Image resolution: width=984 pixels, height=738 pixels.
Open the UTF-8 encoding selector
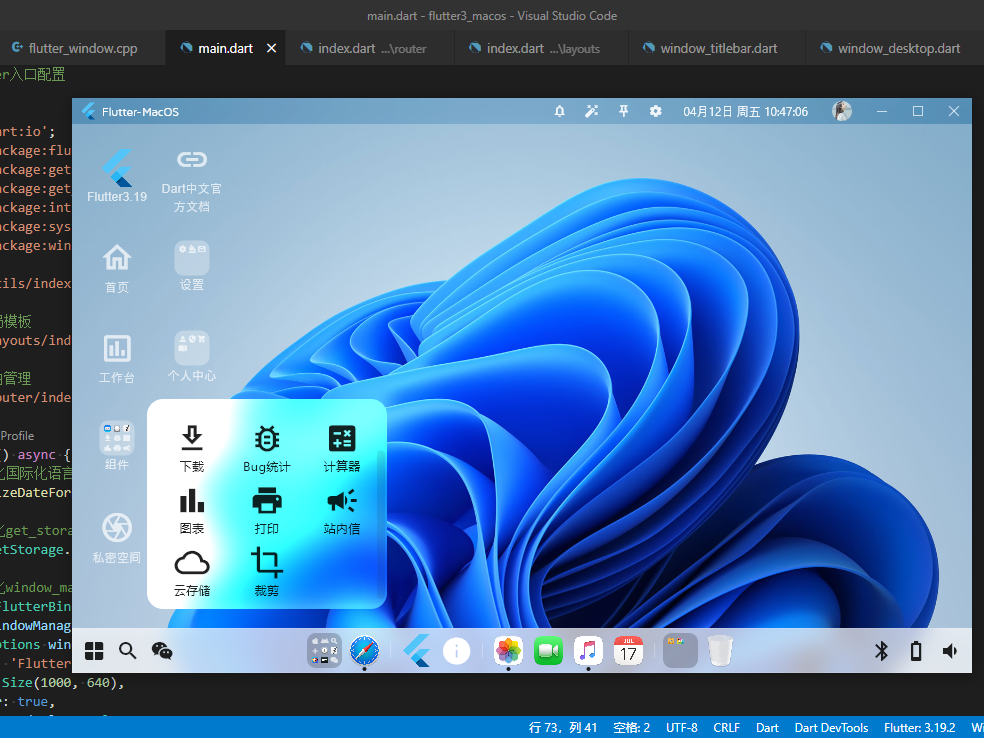tap(681, 727)
